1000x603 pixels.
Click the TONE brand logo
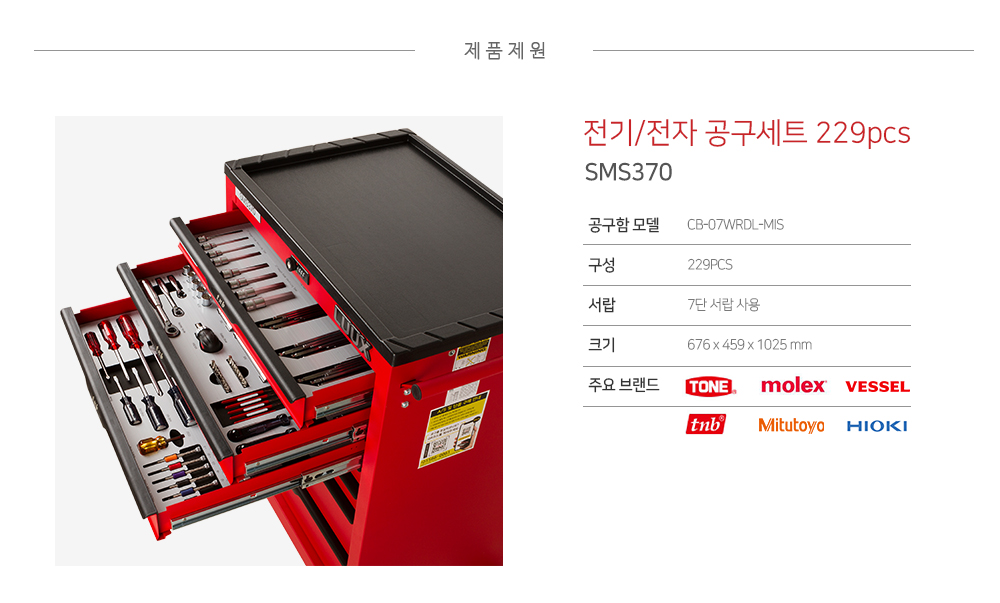pos(710,386)
